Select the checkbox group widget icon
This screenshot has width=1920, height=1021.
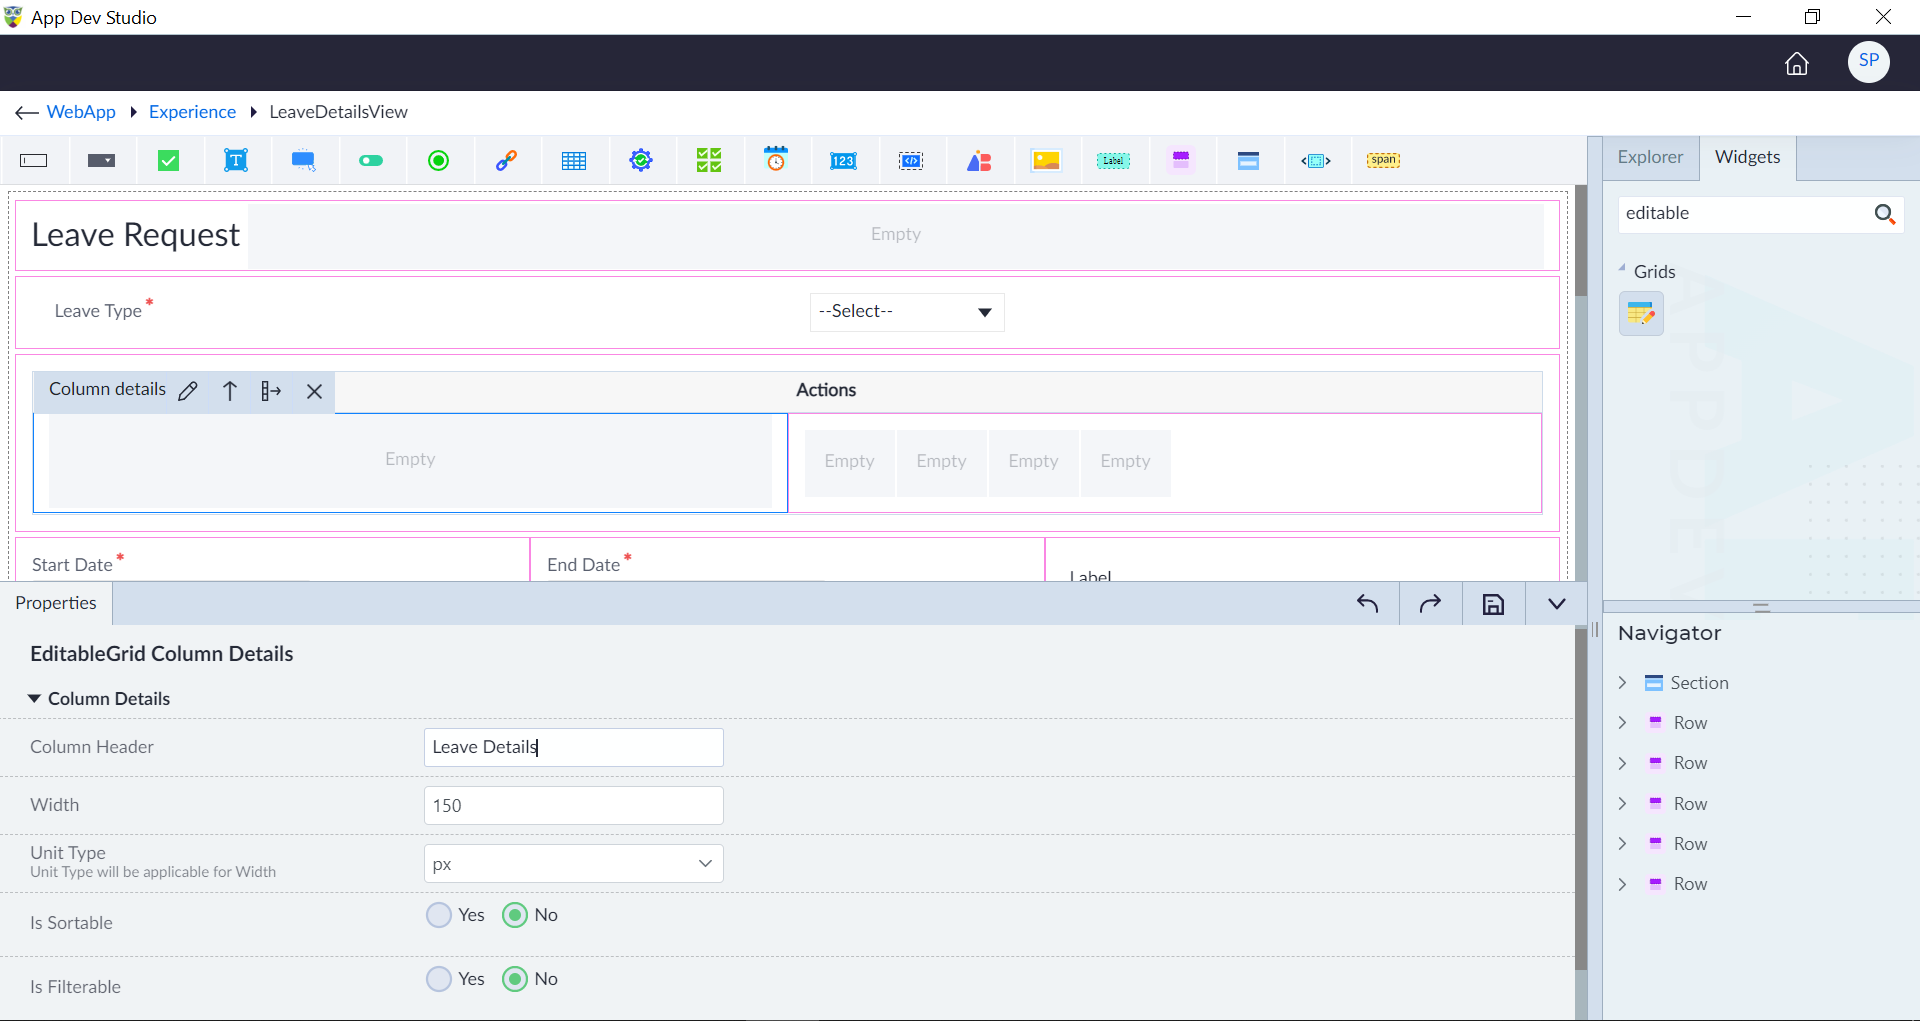click(x=709, y=161)
